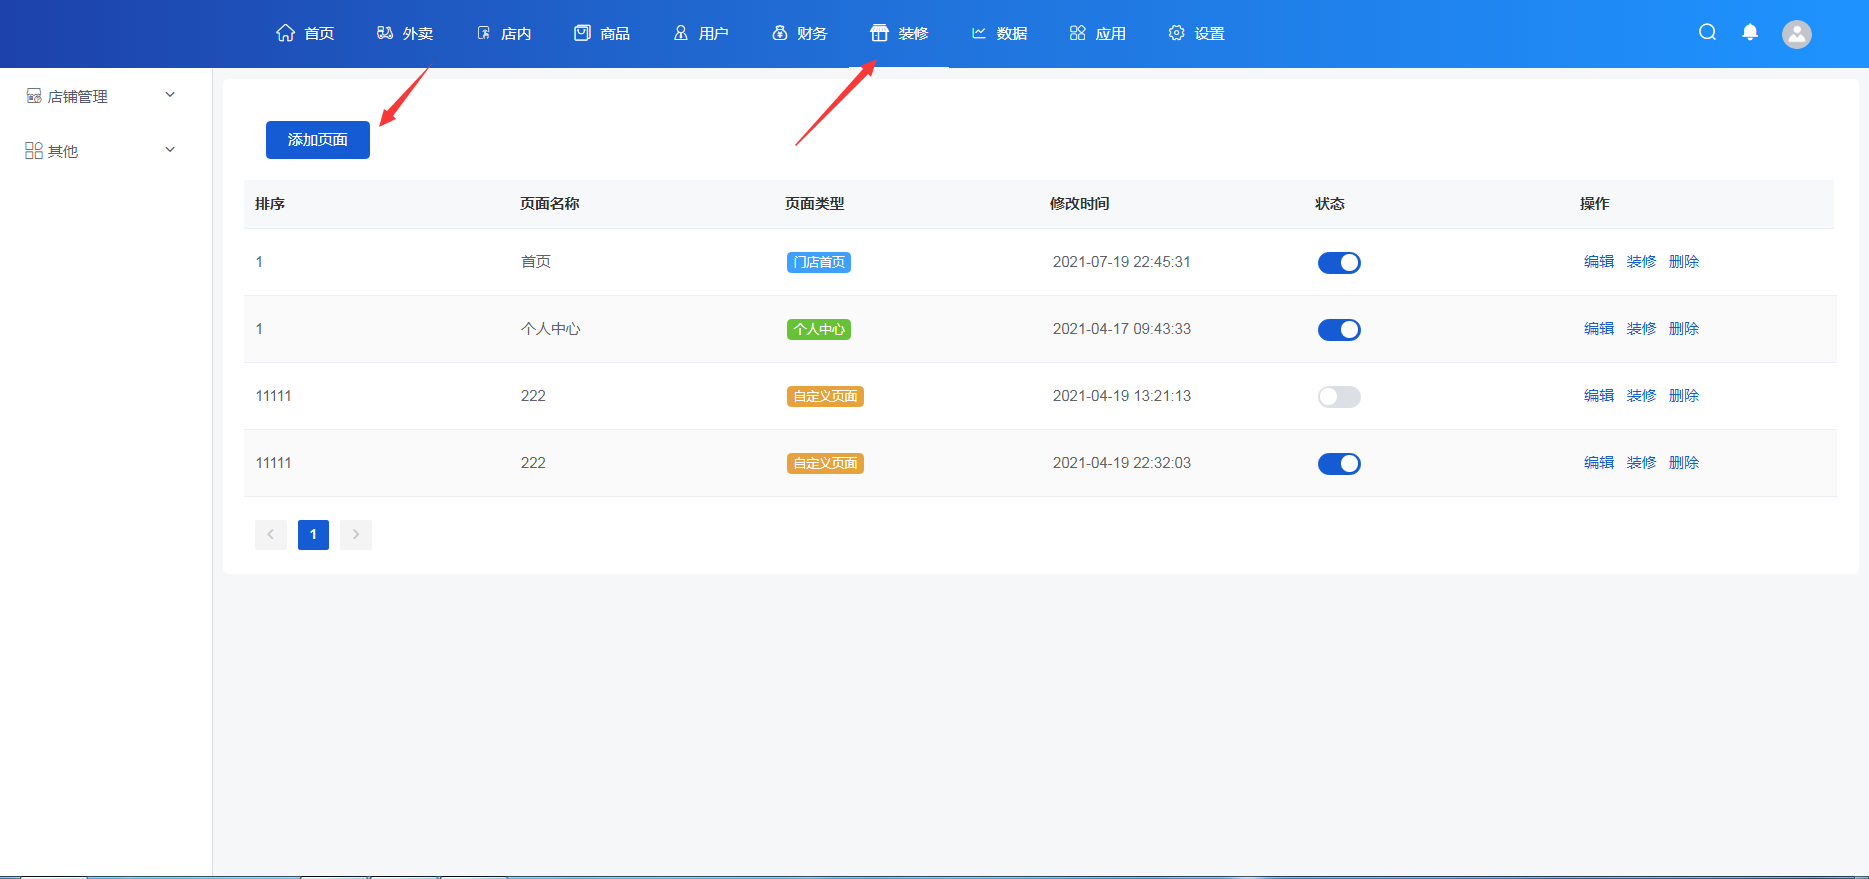Click 编辑 for the 个人中心 row
This screenshot has width=1869, height=879.
point(1599,329)
